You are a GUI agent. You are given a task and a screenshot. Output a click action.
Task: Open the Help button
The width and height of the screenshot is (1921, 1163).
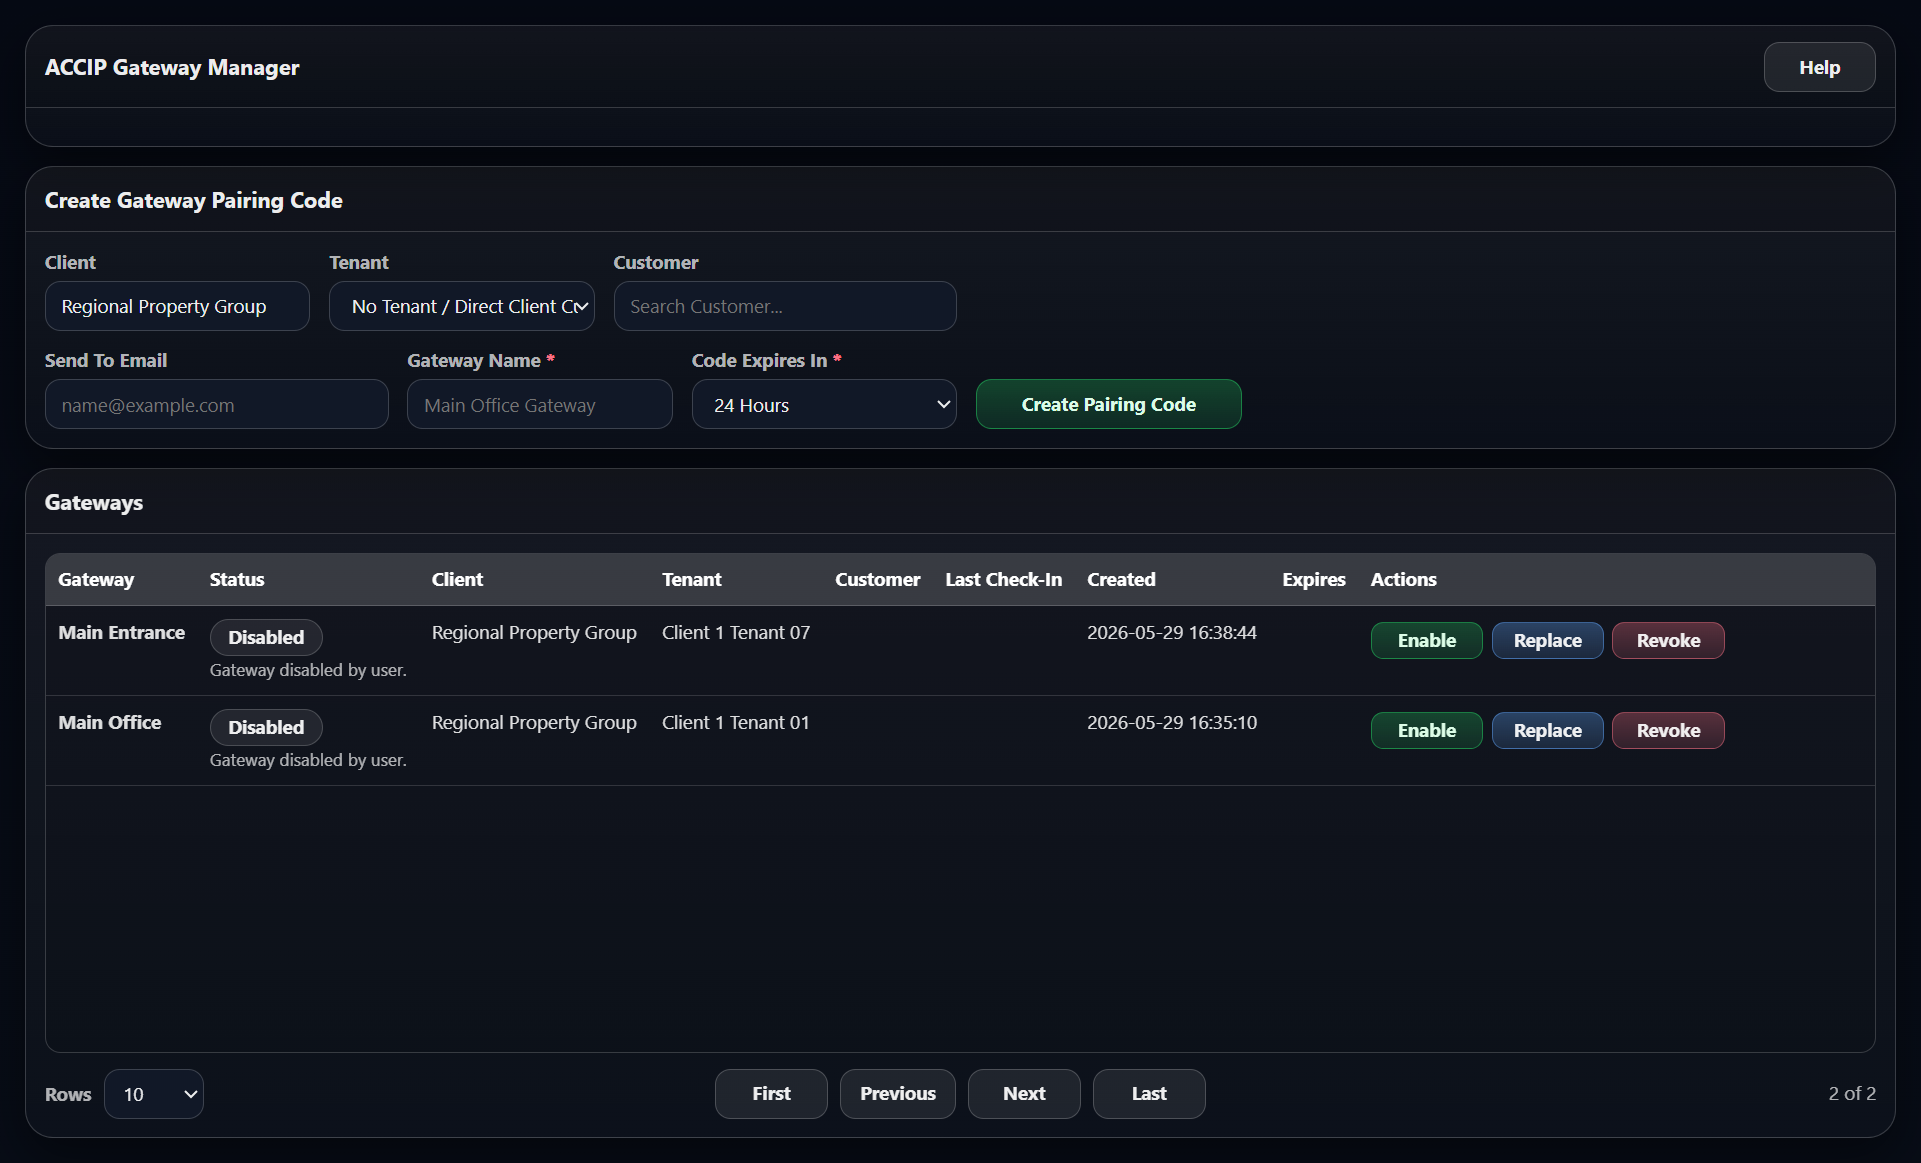point(1819,67)
